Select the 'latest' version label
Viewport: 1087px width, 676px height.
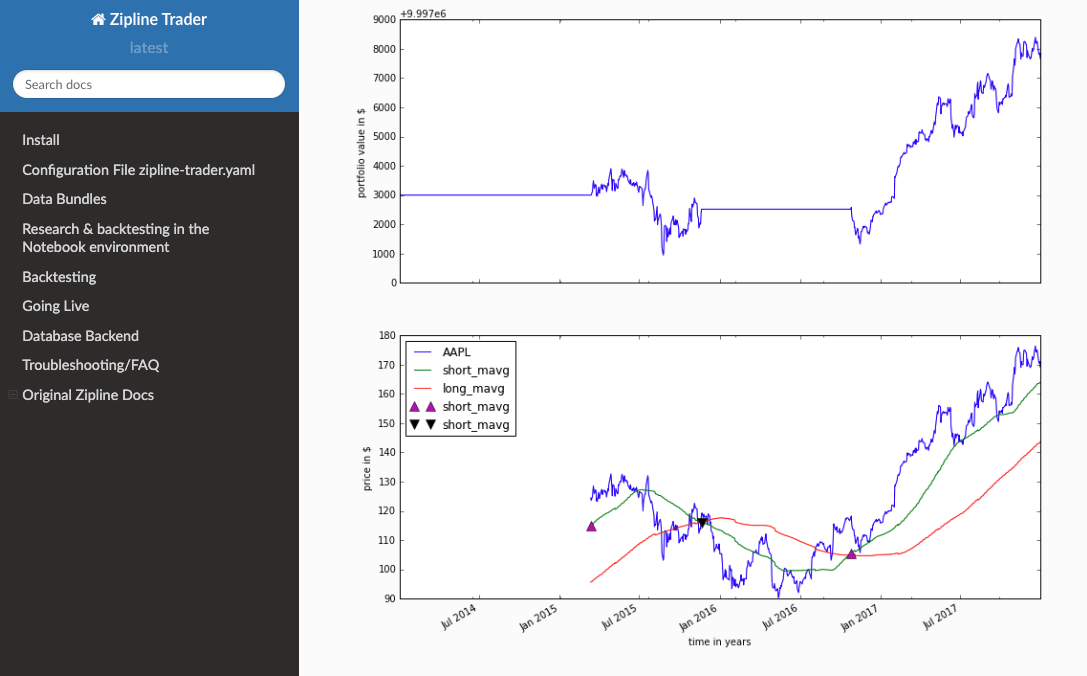point(149,48)
